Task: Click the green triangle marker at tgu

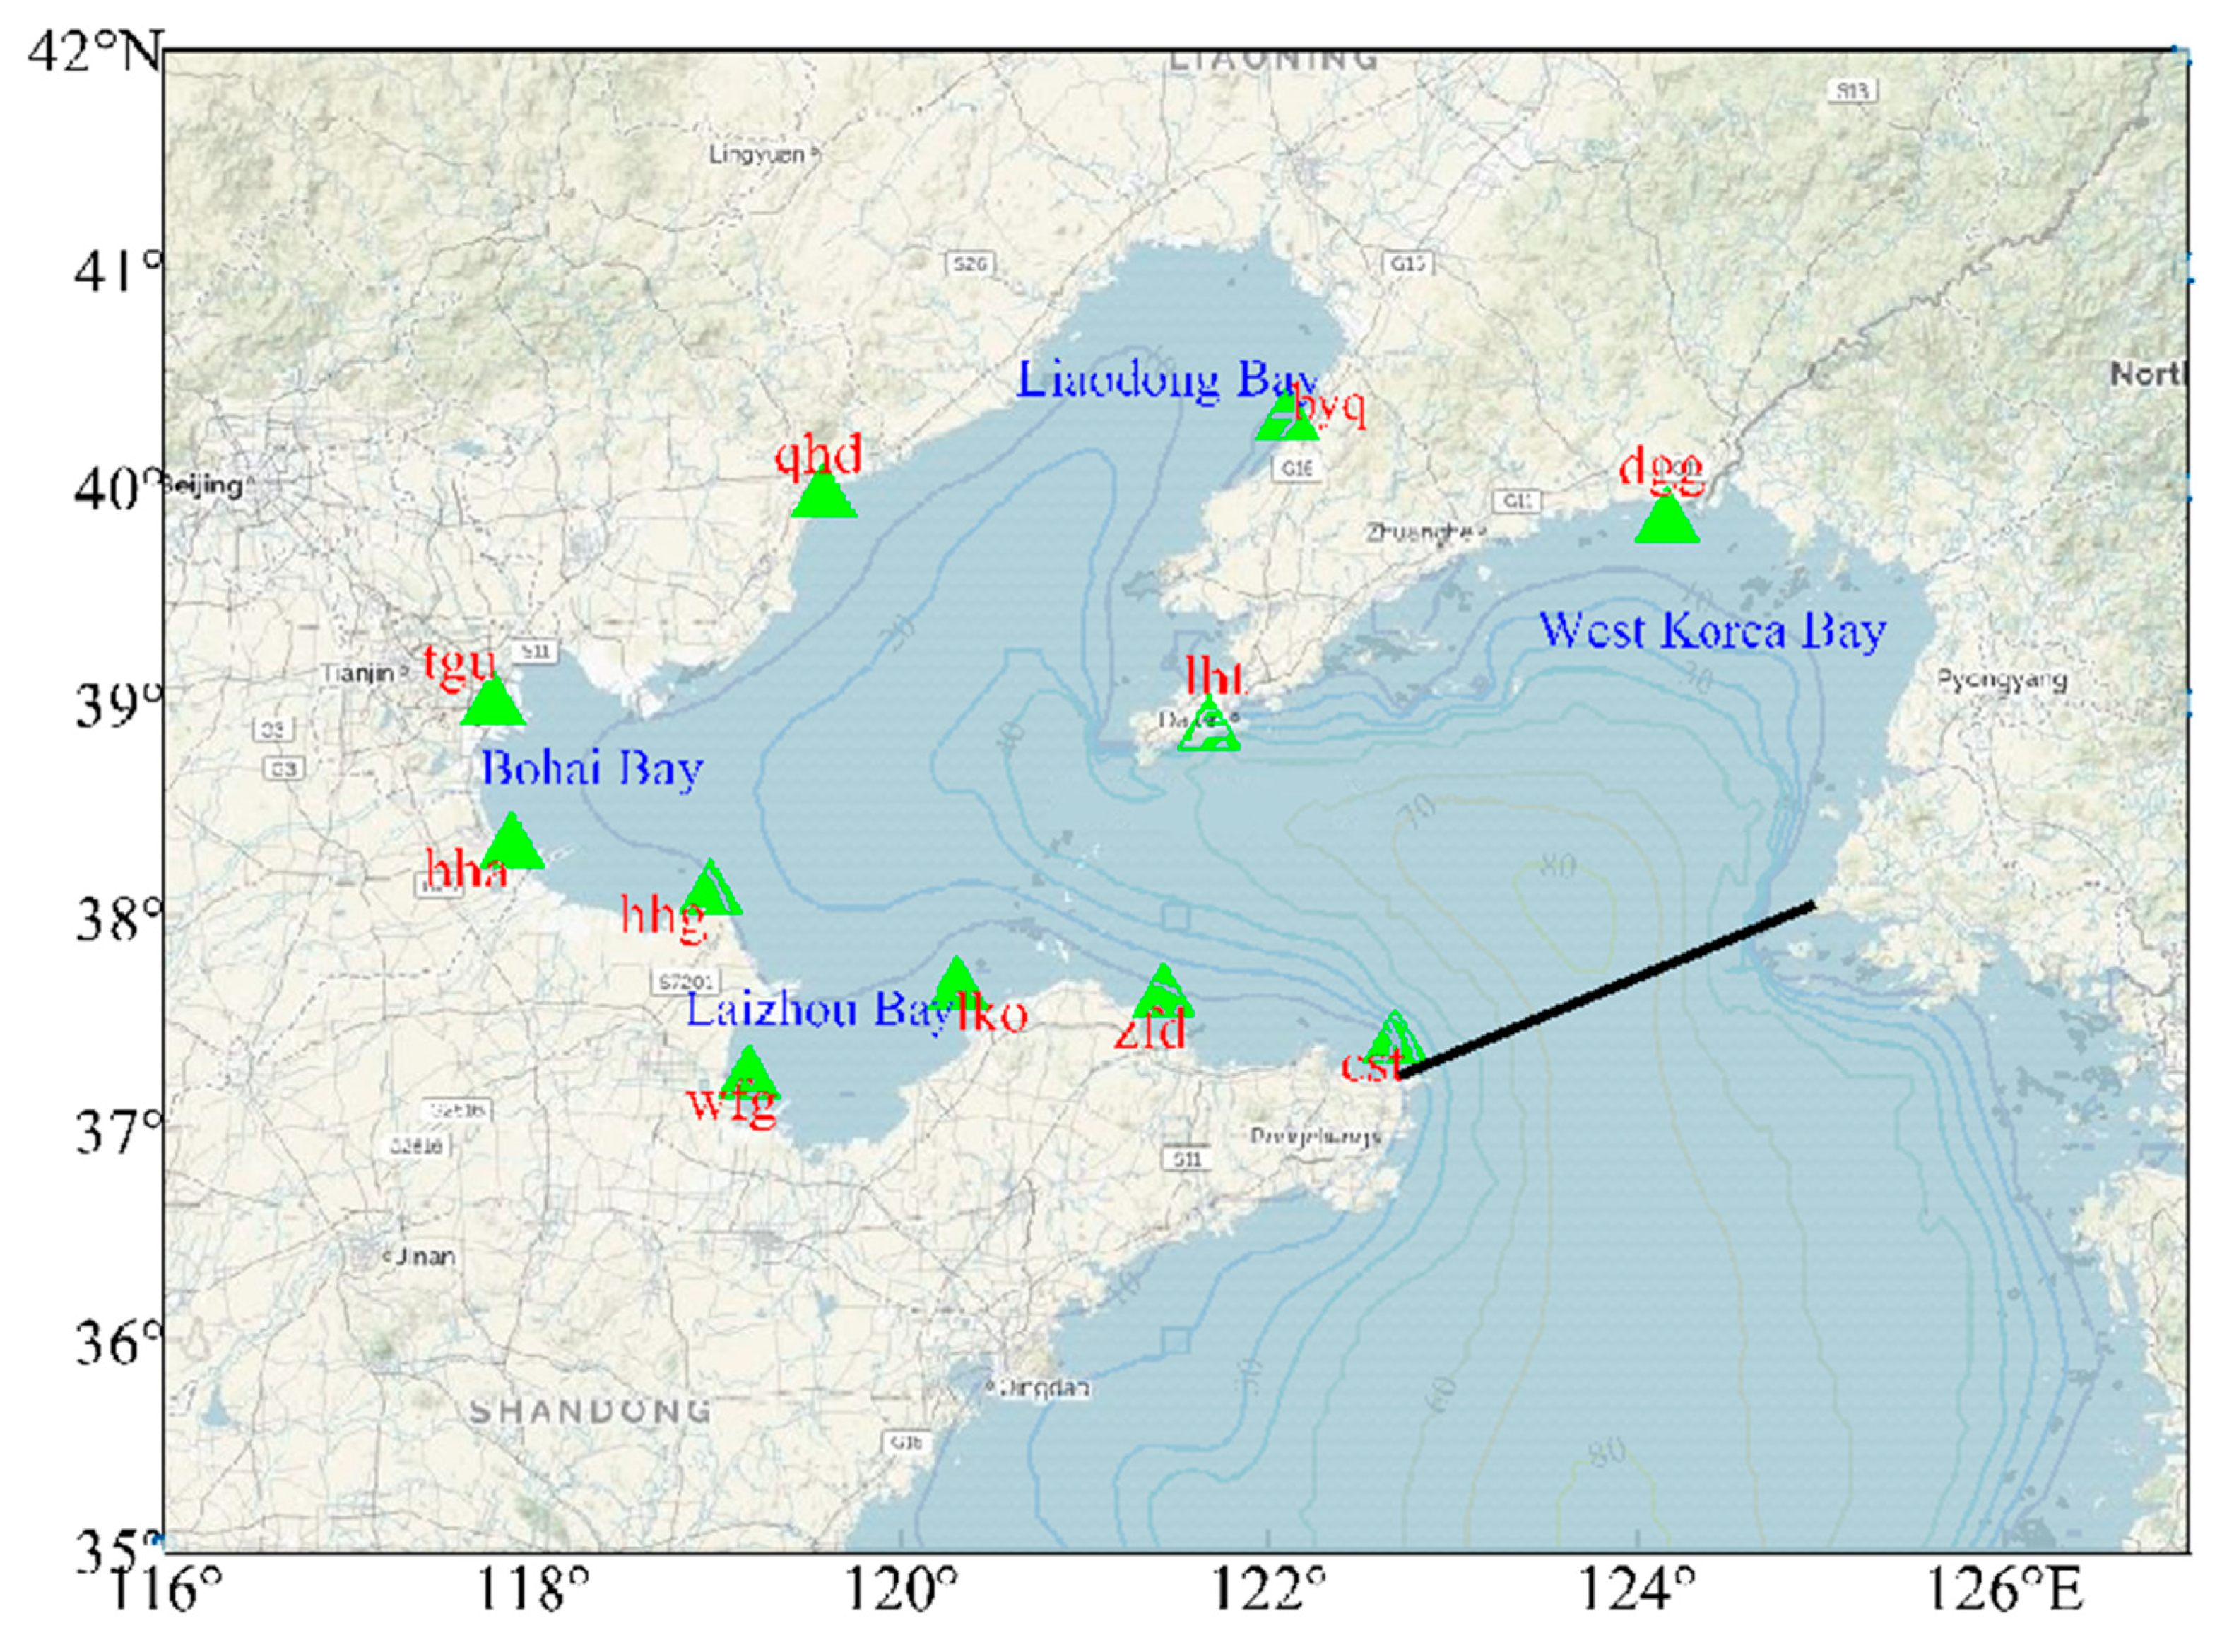Action: pos(492,705)
